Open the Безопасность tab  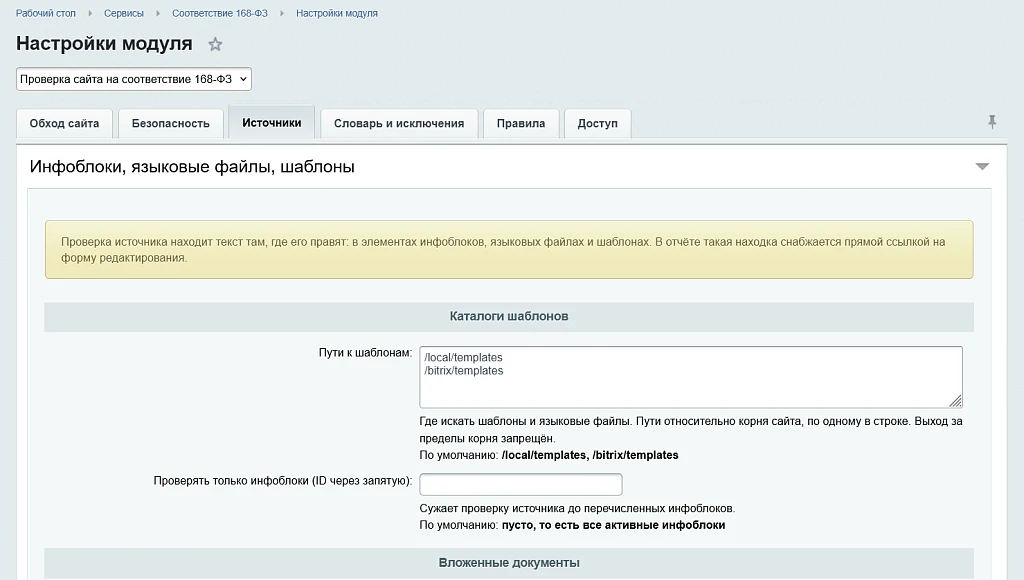pyautogui.click(x=170, y=123)
